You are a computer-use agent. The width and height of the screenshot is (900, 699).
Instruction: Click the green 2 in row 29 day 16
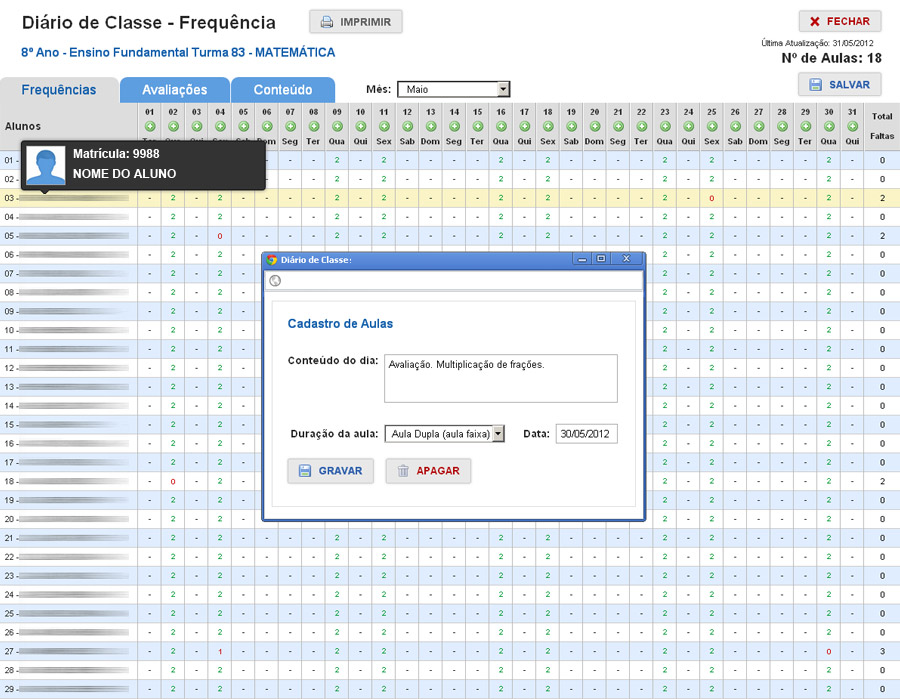[x=501, y=689]
